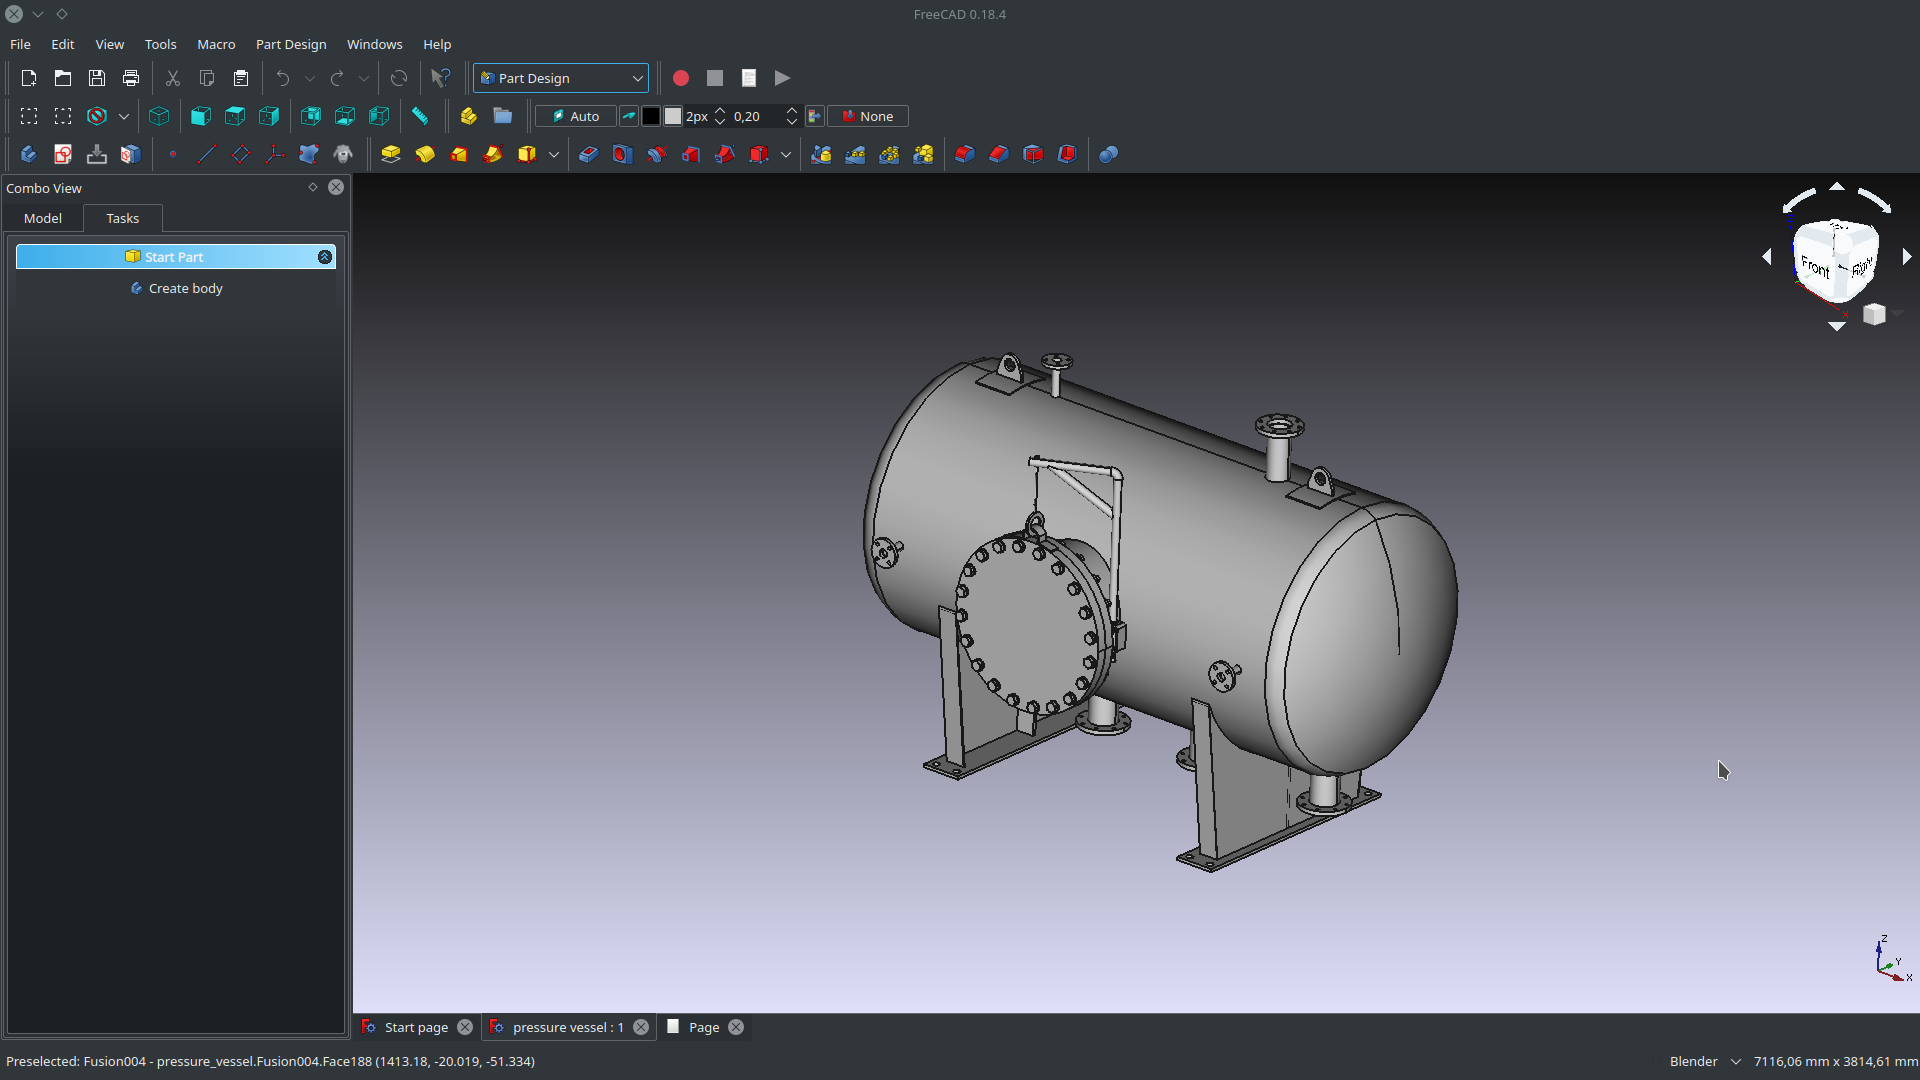Switch to the right view

[x=269, y=116]
